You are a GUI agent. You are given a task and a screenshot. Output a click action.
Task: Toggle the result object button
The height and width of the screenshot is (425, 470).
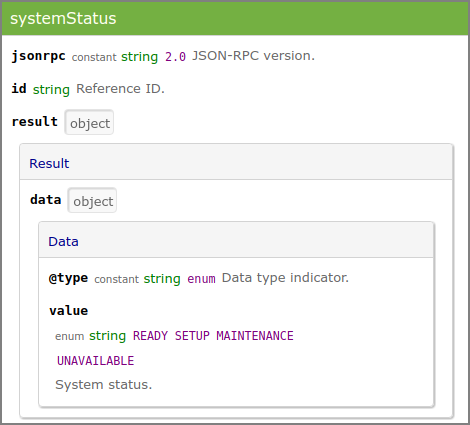[x=89, y=123]
